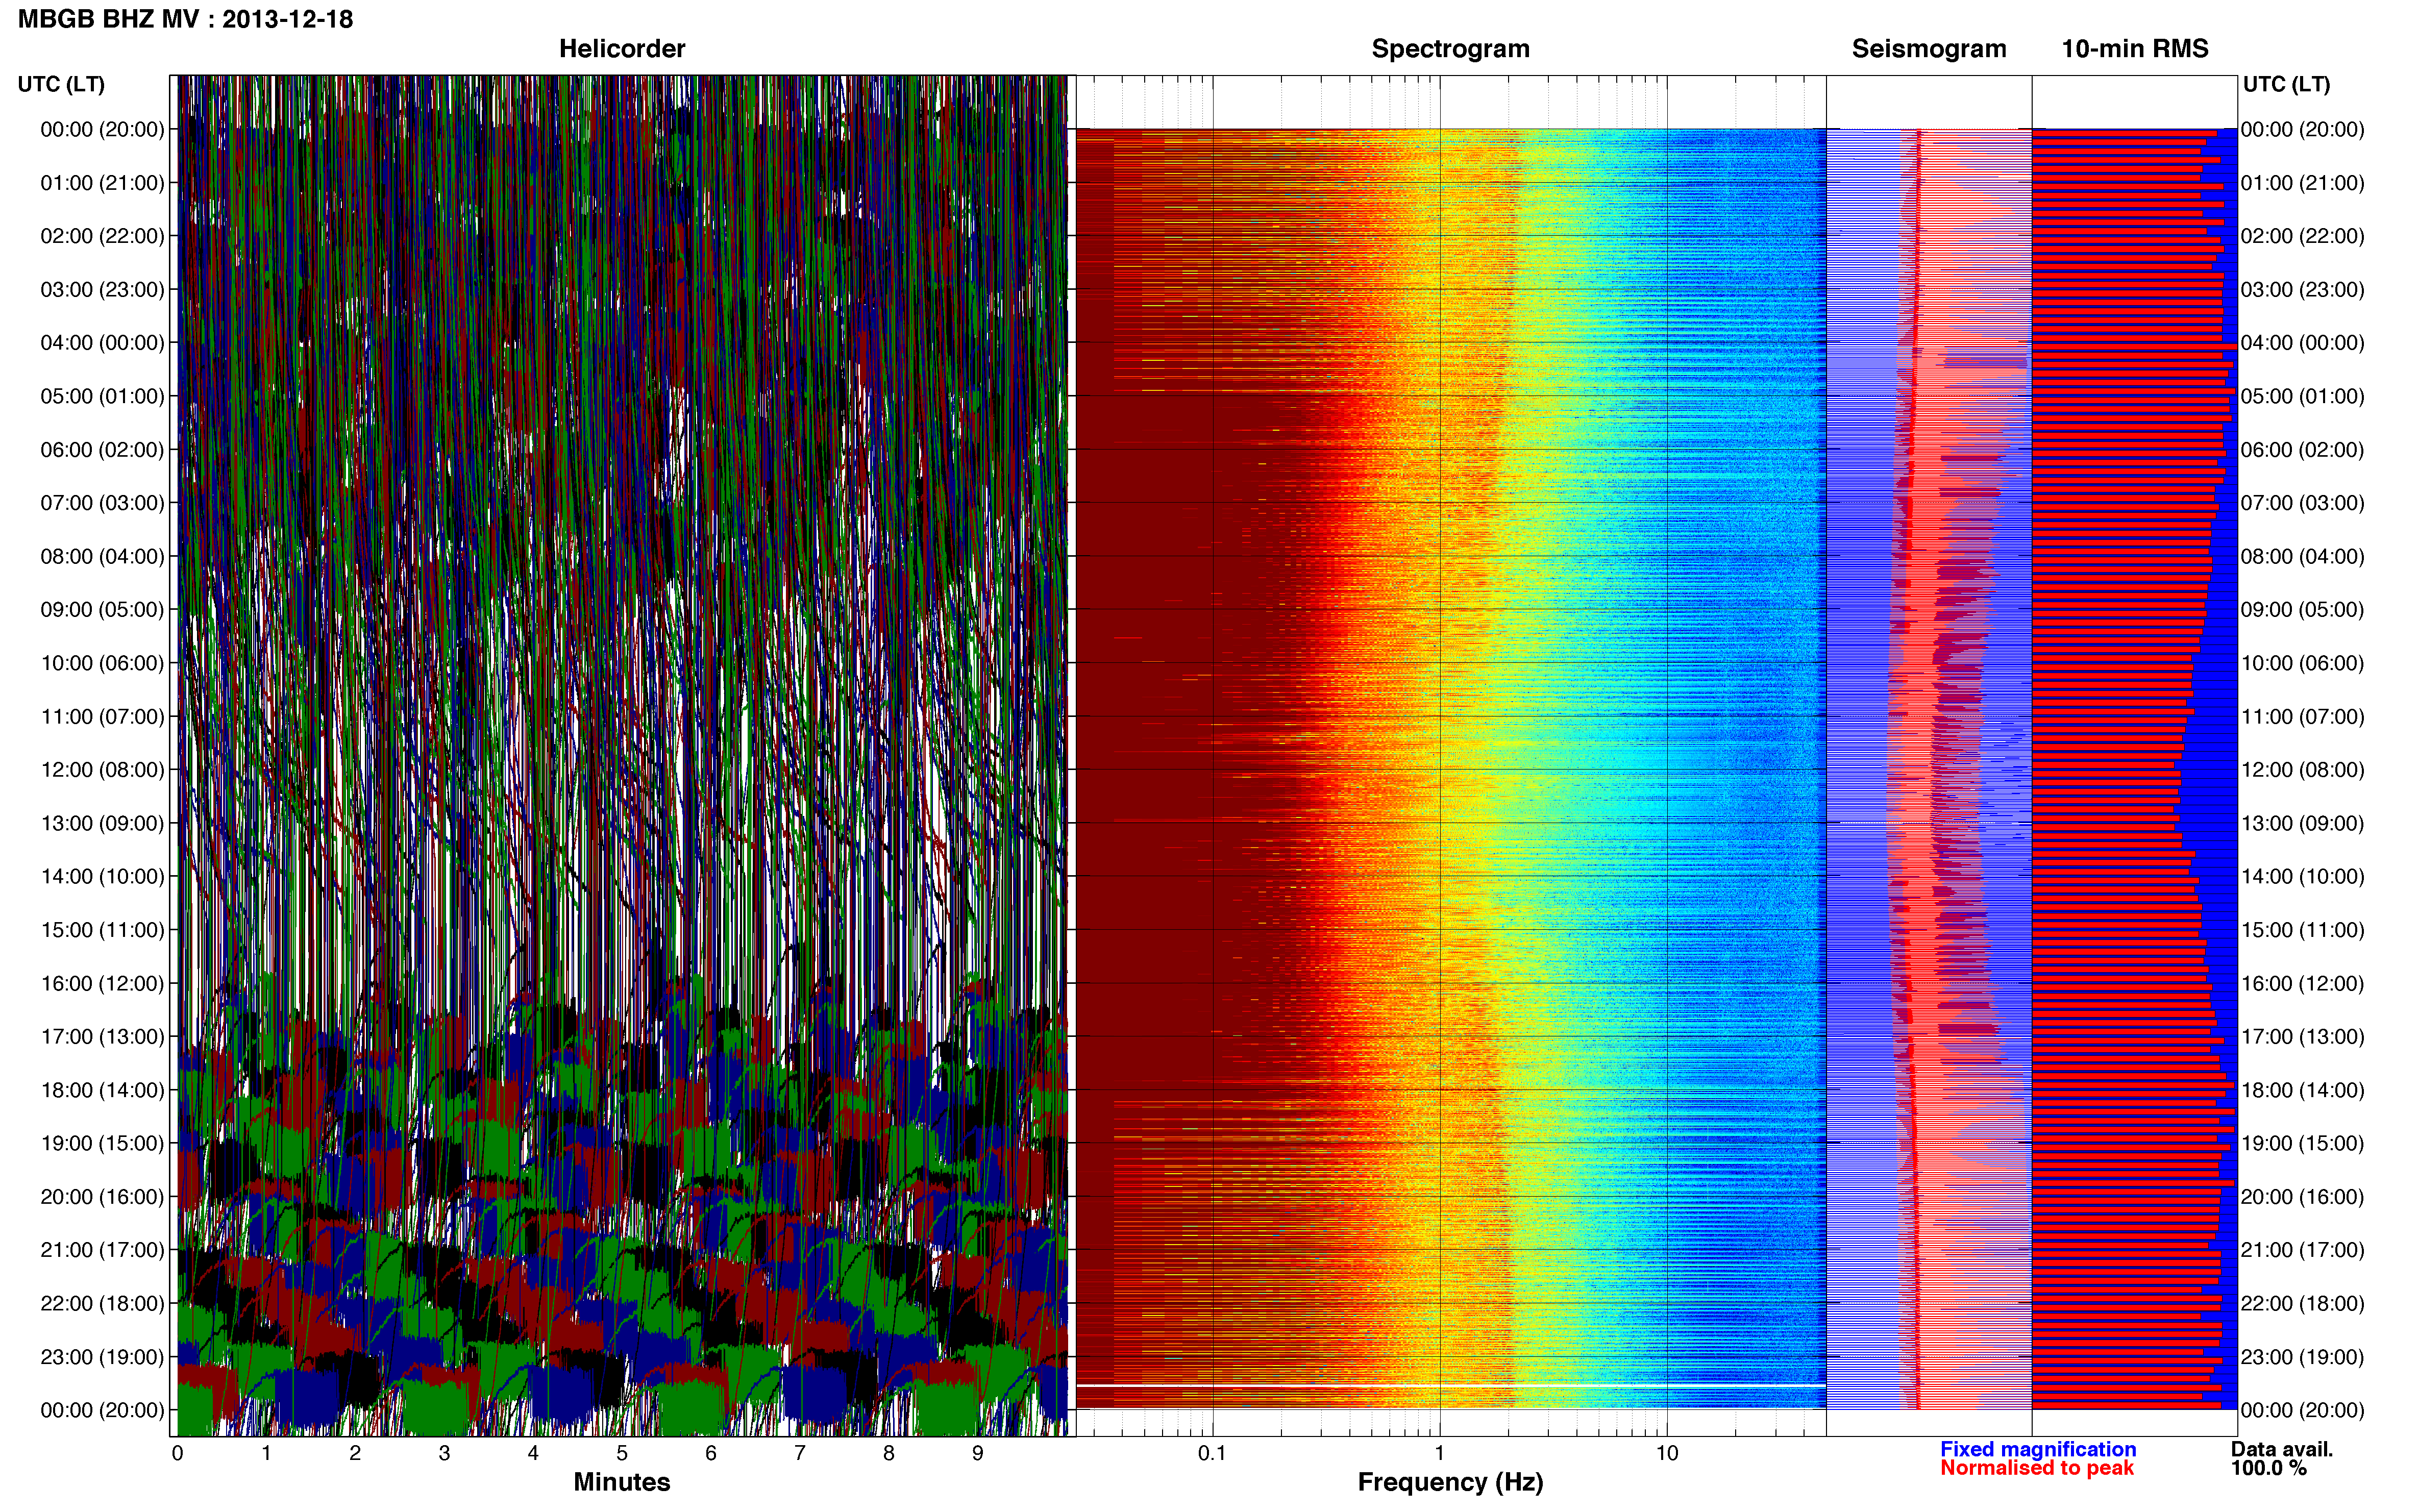Click '02:00 (22:00)' on the Helicorder time axis
Image resolution: width=2419 pixels, height=1512 pixels.
click(102, 236)
